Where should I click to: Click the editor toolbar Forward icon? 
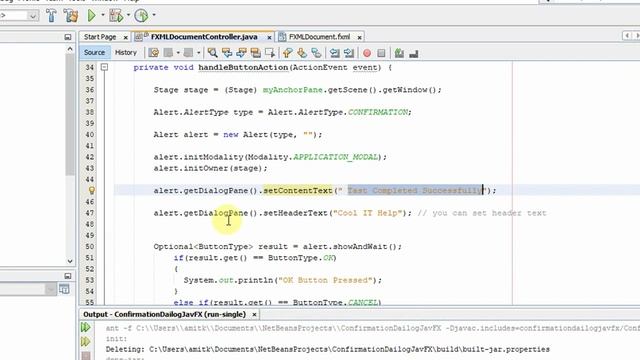[x=188, y=53]
